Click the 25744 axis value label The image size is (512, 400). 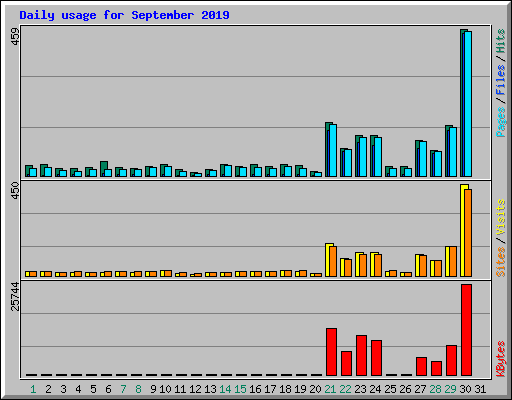pos(15,296)
